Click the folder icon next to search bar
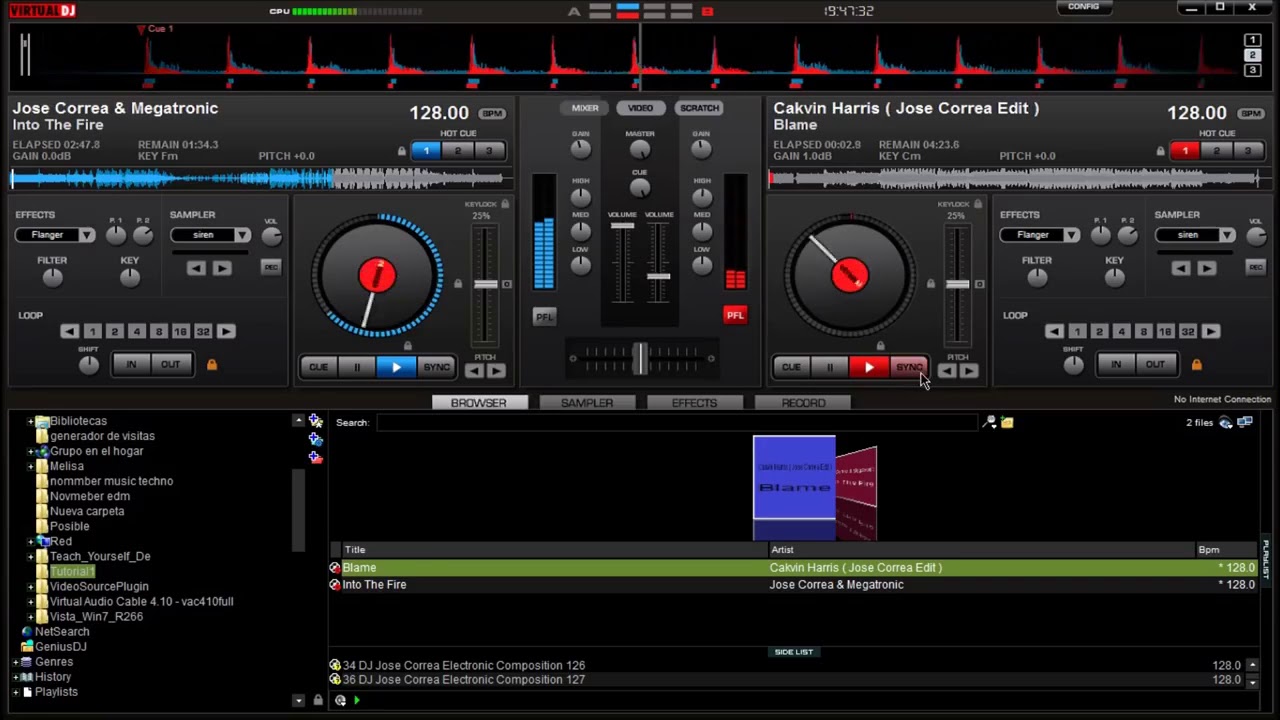The width and height of the screenshot is (1280, 720). tap(1007, 423)
